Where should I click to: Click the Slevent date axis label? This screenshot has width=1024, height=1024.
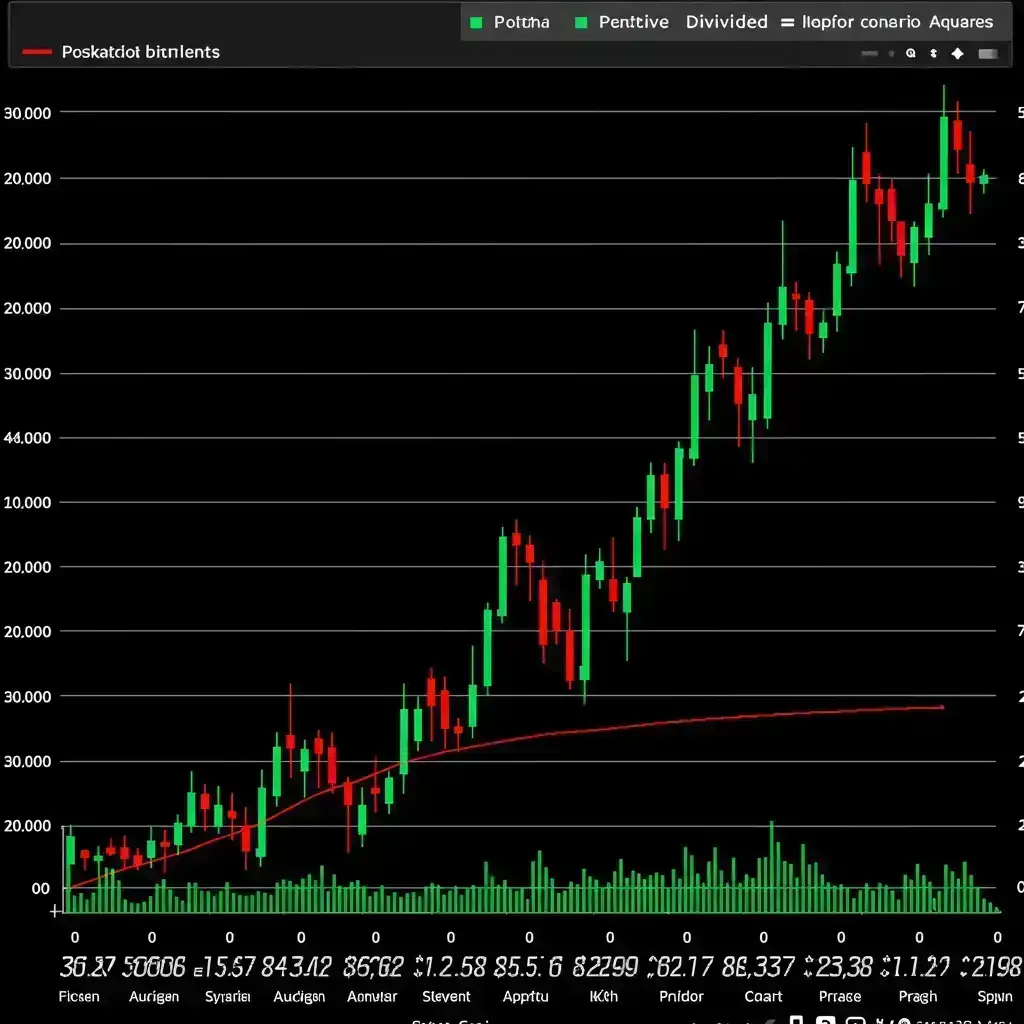[446, 997]
